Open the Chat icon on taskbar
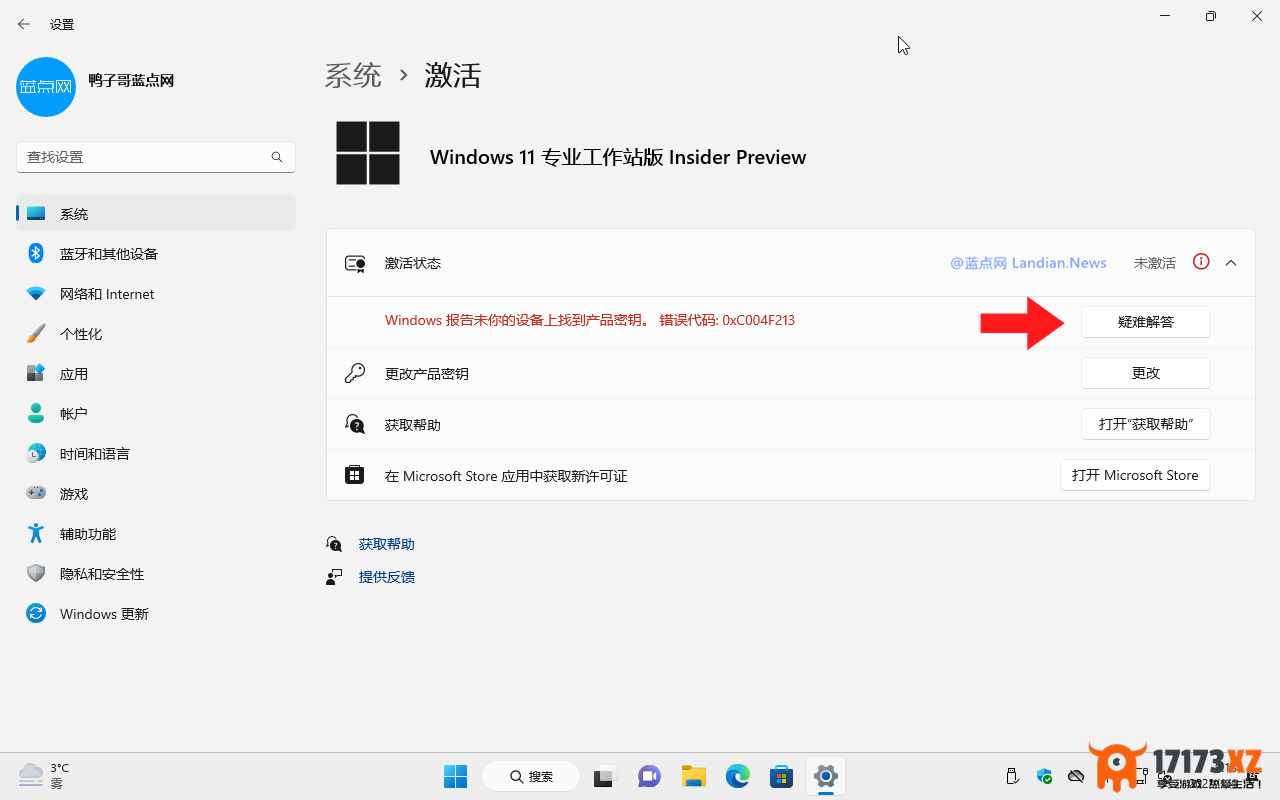This screenshot has width=1280, height=800. (649, 776)
